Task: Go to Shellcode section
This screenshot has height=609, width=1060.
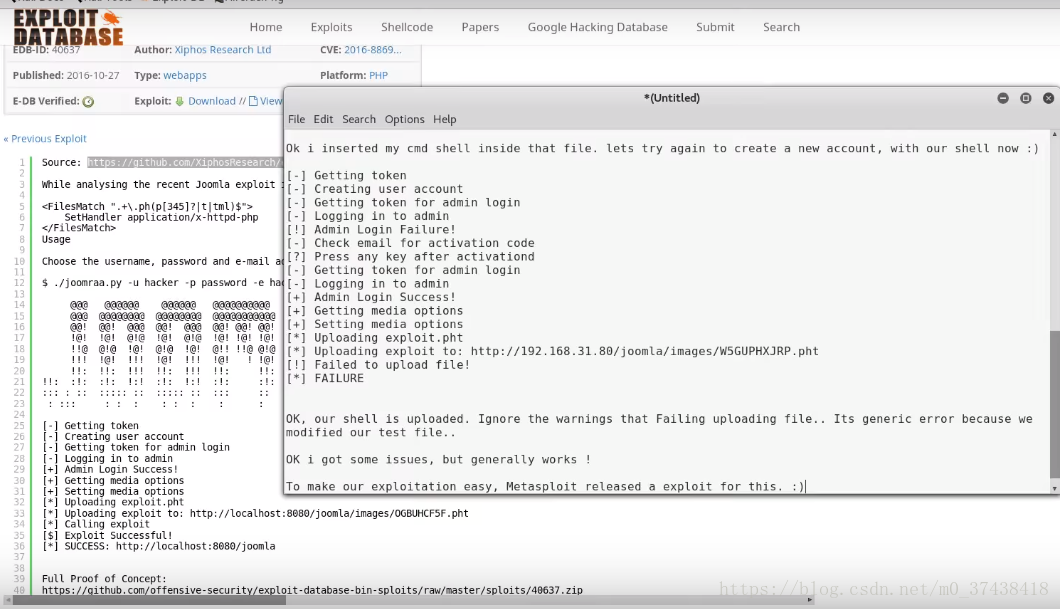Action: 407,27
